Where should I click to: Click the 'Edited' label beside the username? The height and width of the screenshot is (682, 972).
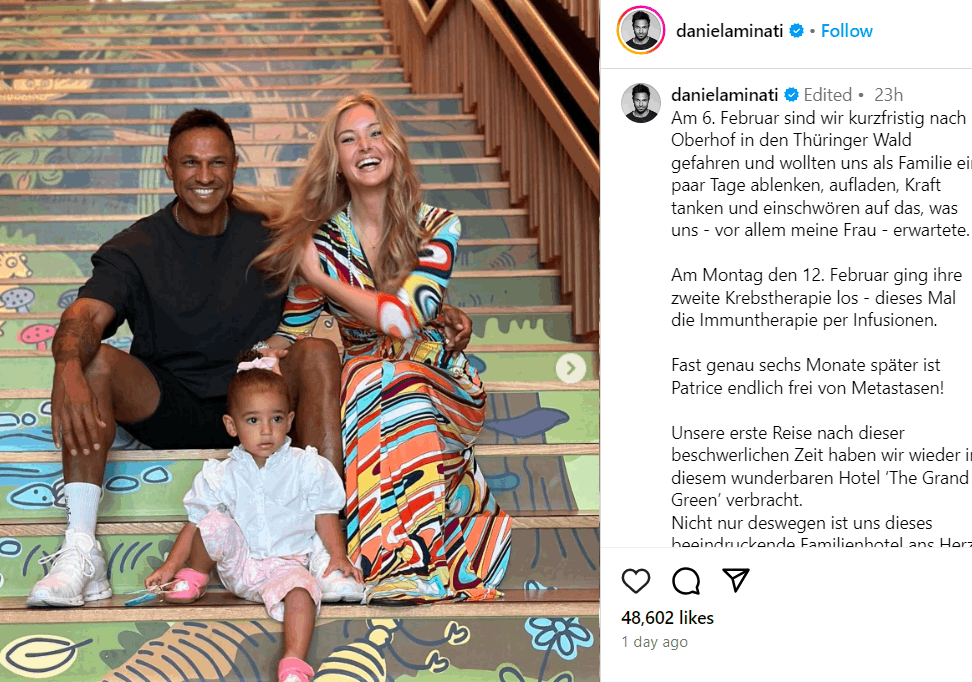[x=828, y=95]
